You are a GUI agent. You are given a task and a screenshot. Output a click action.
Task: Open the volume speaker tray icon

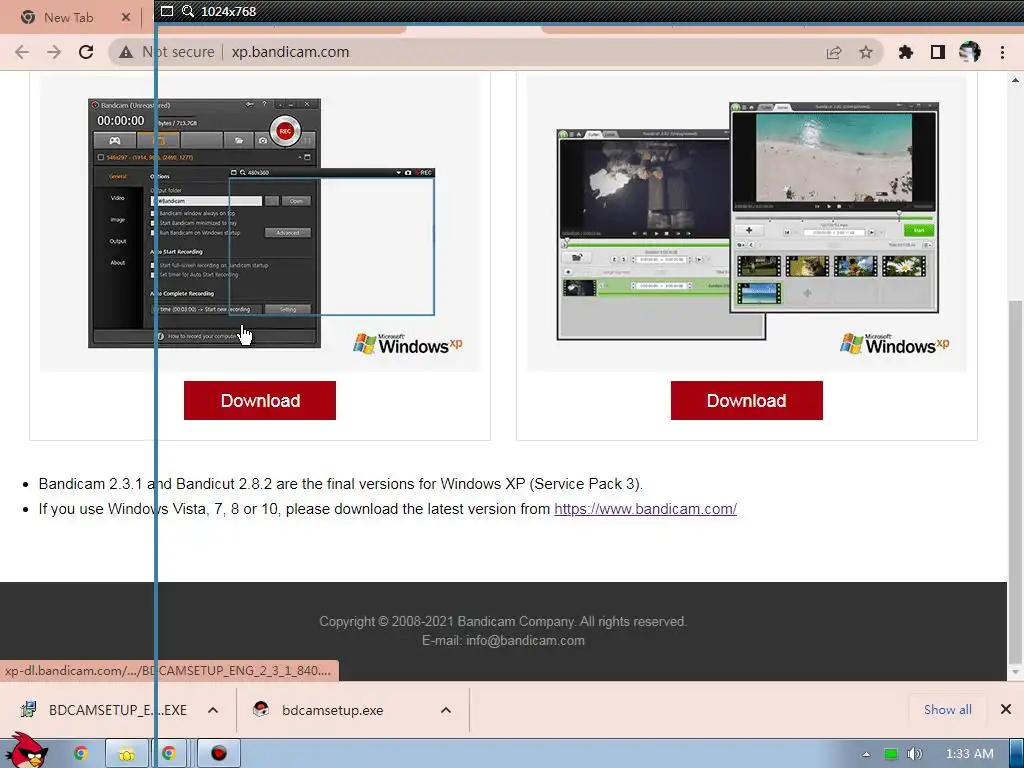916,754
